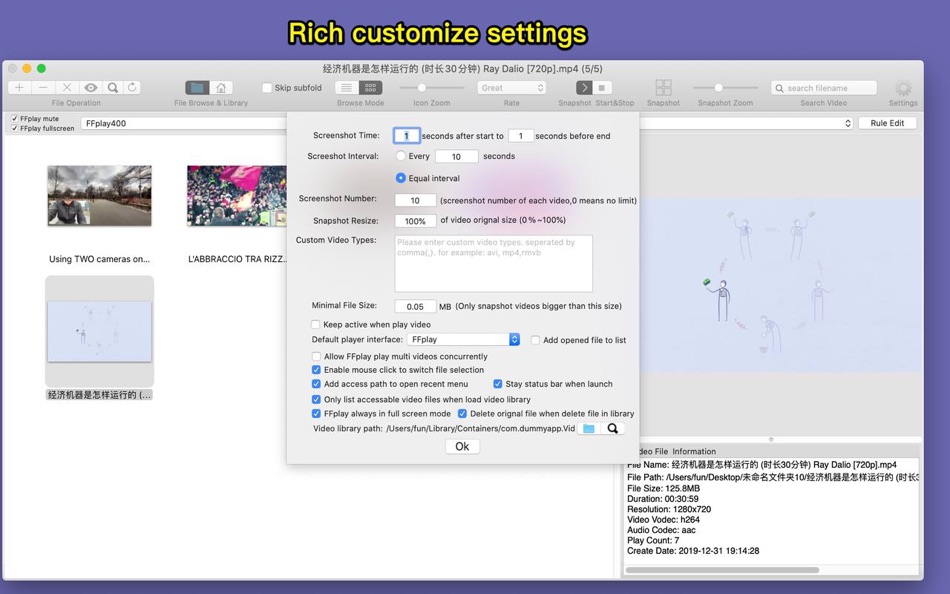Click the search filename field
This screenshot has height=594, width=950.
point(824,88)
